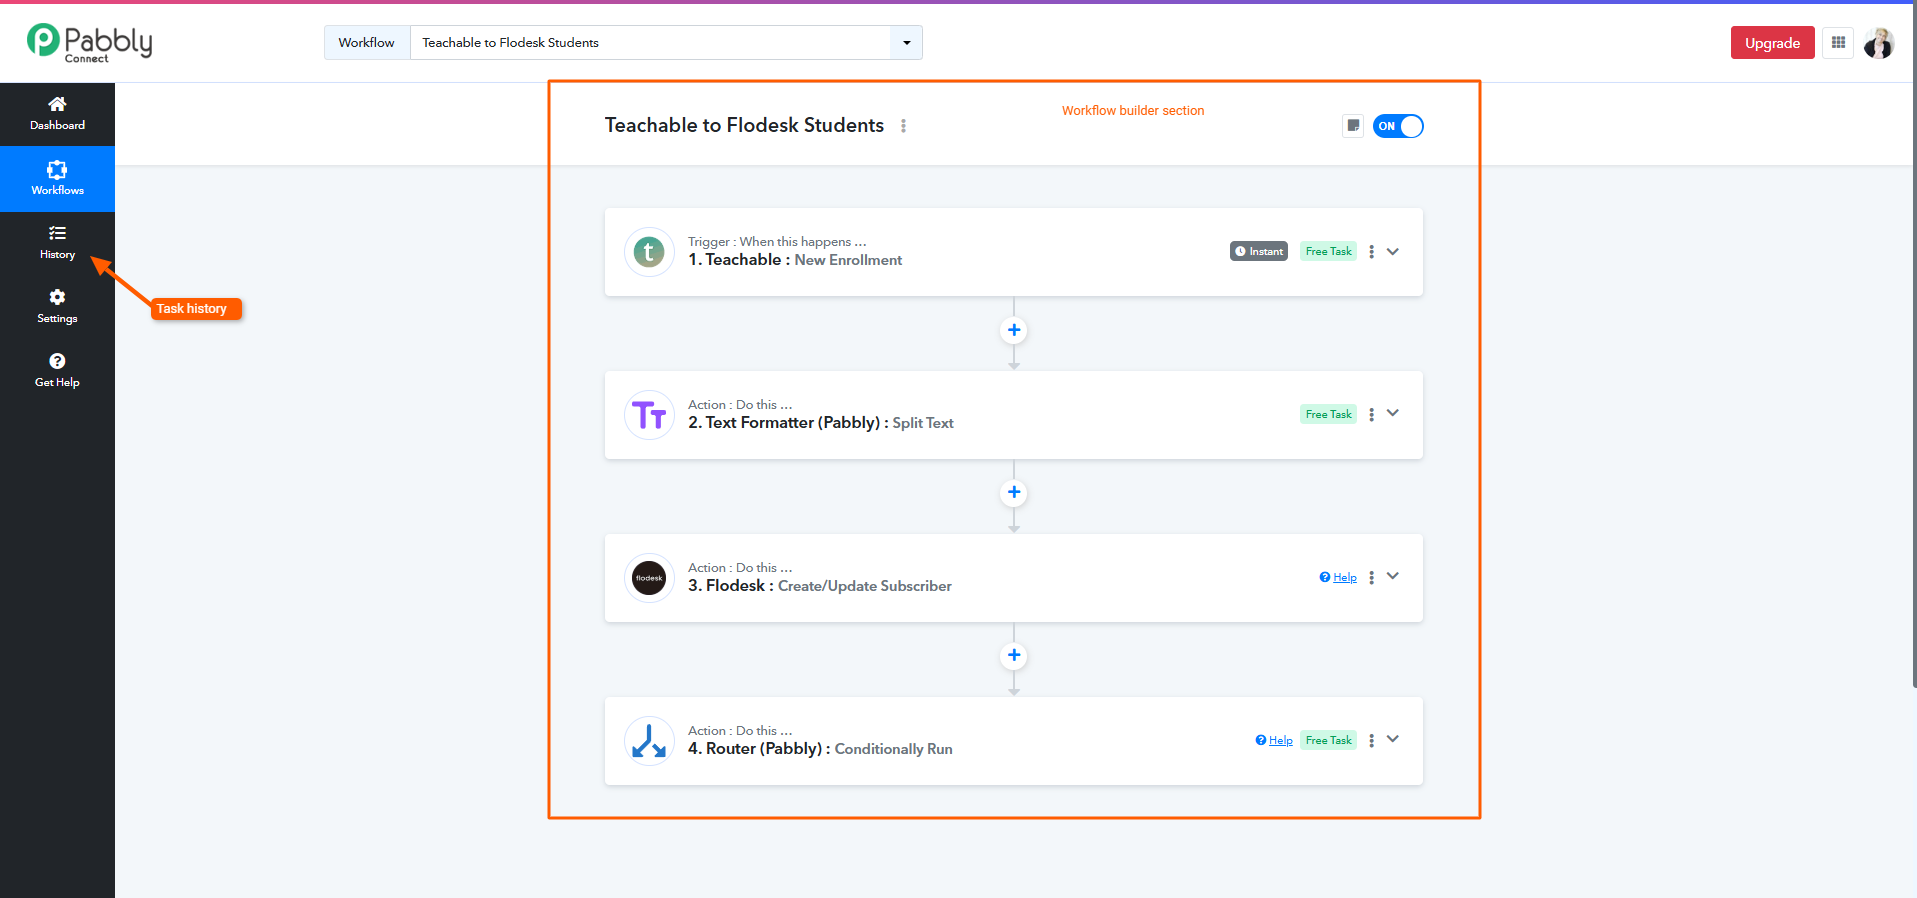Open the workflow selector dropdown arrow
1917x898 pixels.
click(906, 43)
